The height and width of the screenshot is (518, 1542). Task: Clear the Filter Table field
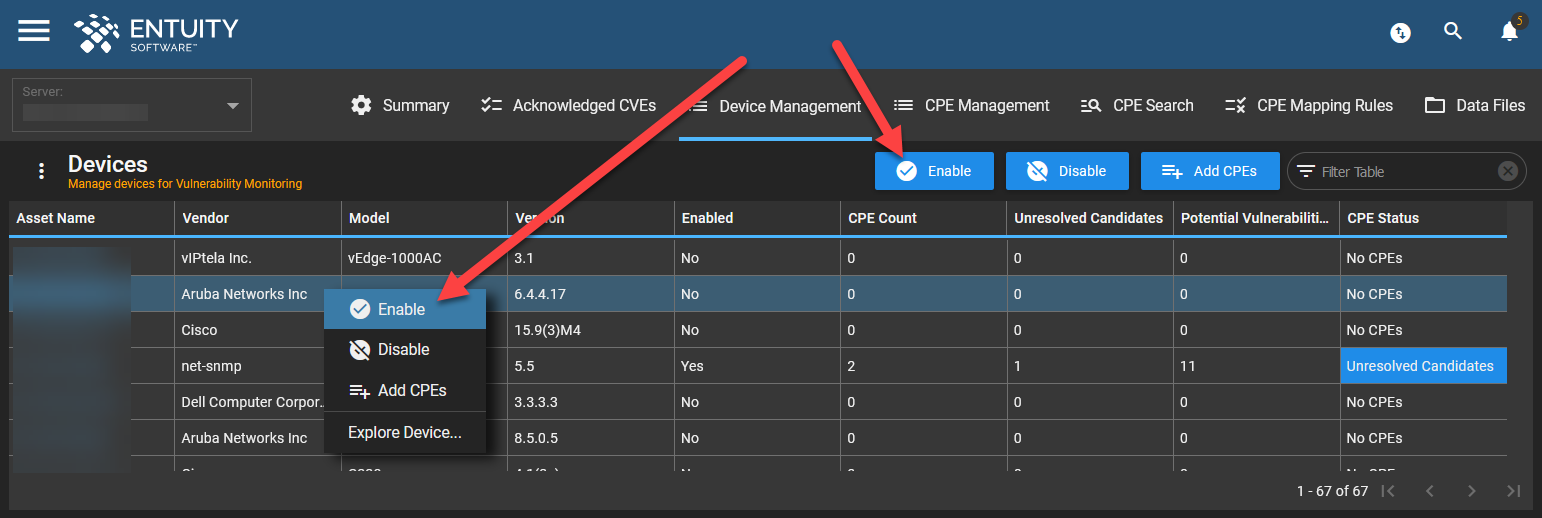coord(1507,171)
